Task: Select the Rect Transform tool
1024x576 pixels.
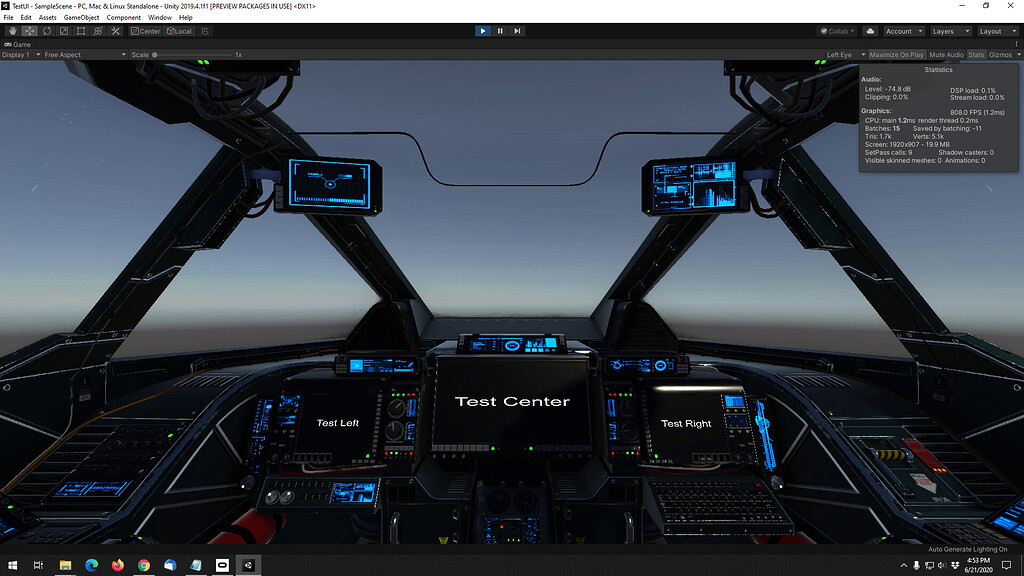Action: pyautogui.click(x=80, y=31)
